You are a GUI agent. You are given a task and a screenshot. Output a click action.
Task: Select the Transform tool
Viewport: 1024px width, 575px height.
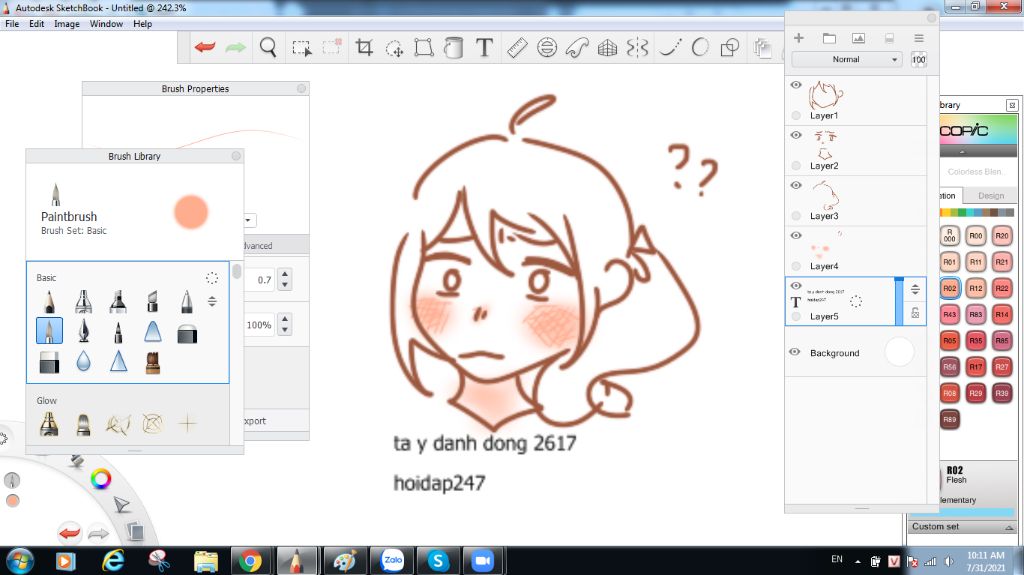(424, 47)
